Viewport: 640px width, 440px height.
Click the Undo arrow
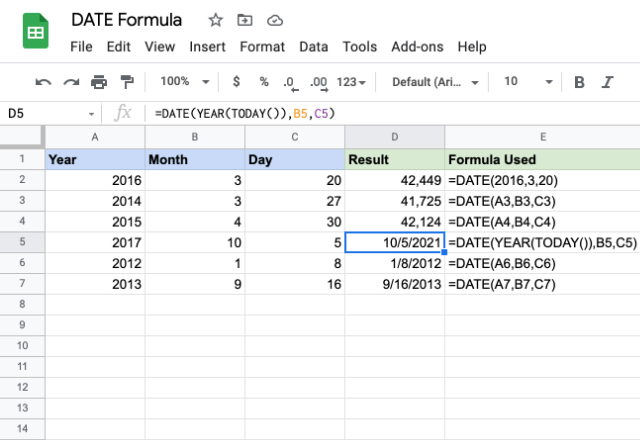point(43,82)
